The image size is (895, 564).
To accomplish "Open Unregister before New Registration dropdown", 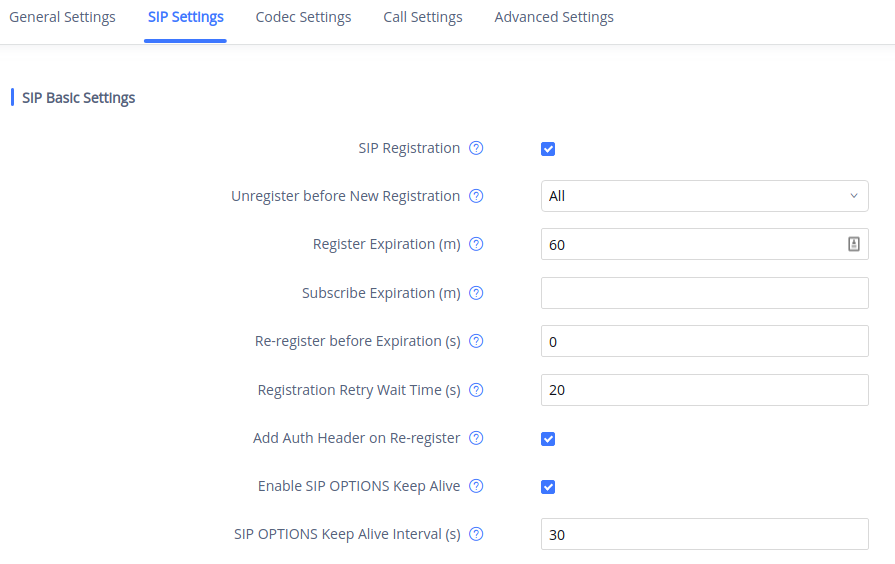I will 704,196.
